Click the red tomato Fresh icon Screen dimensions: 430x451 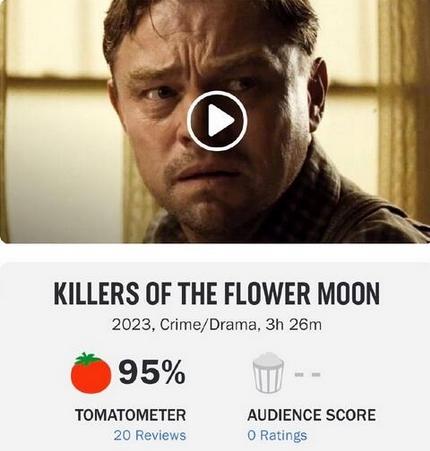point(91,373)
